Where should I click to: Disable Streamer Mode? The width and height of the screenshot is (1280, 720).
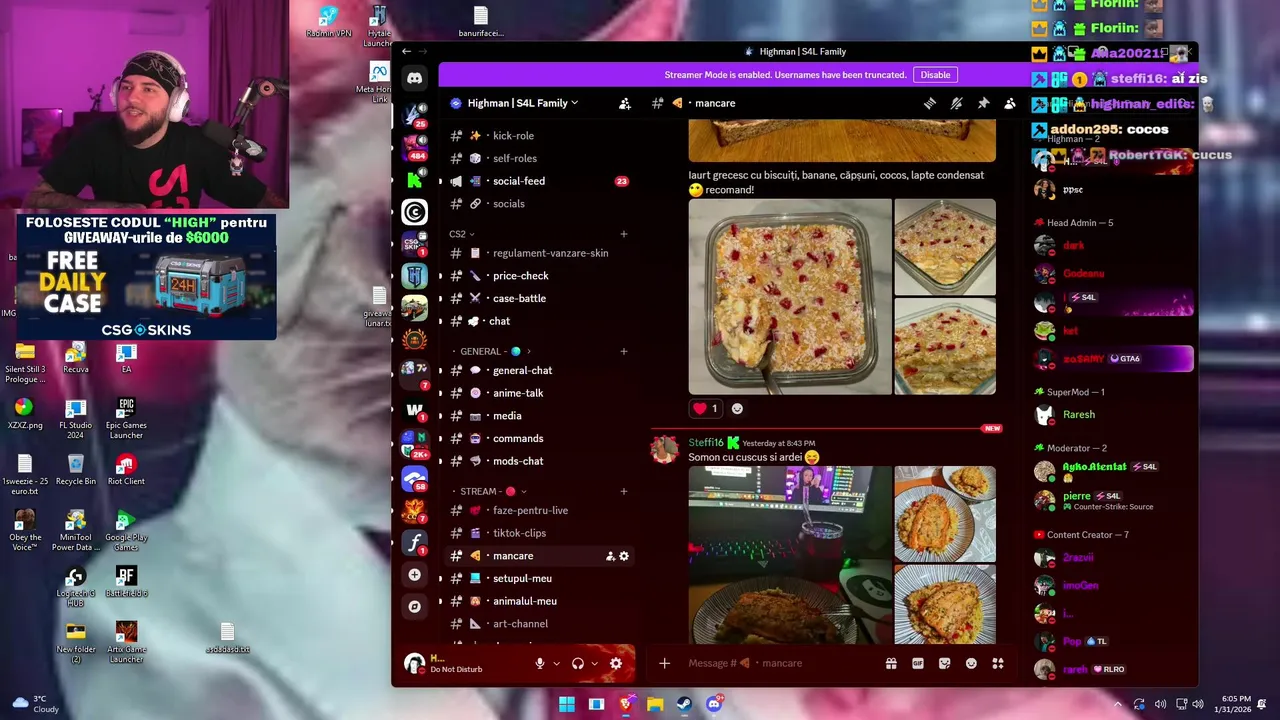click(935, 75)
